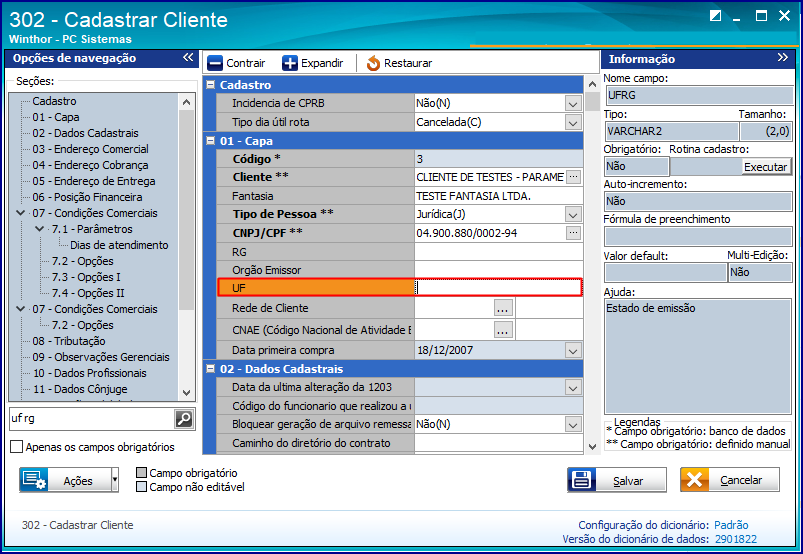
Task: Select Dias de atendimento tree item
Action: click(x=119, y=245)
